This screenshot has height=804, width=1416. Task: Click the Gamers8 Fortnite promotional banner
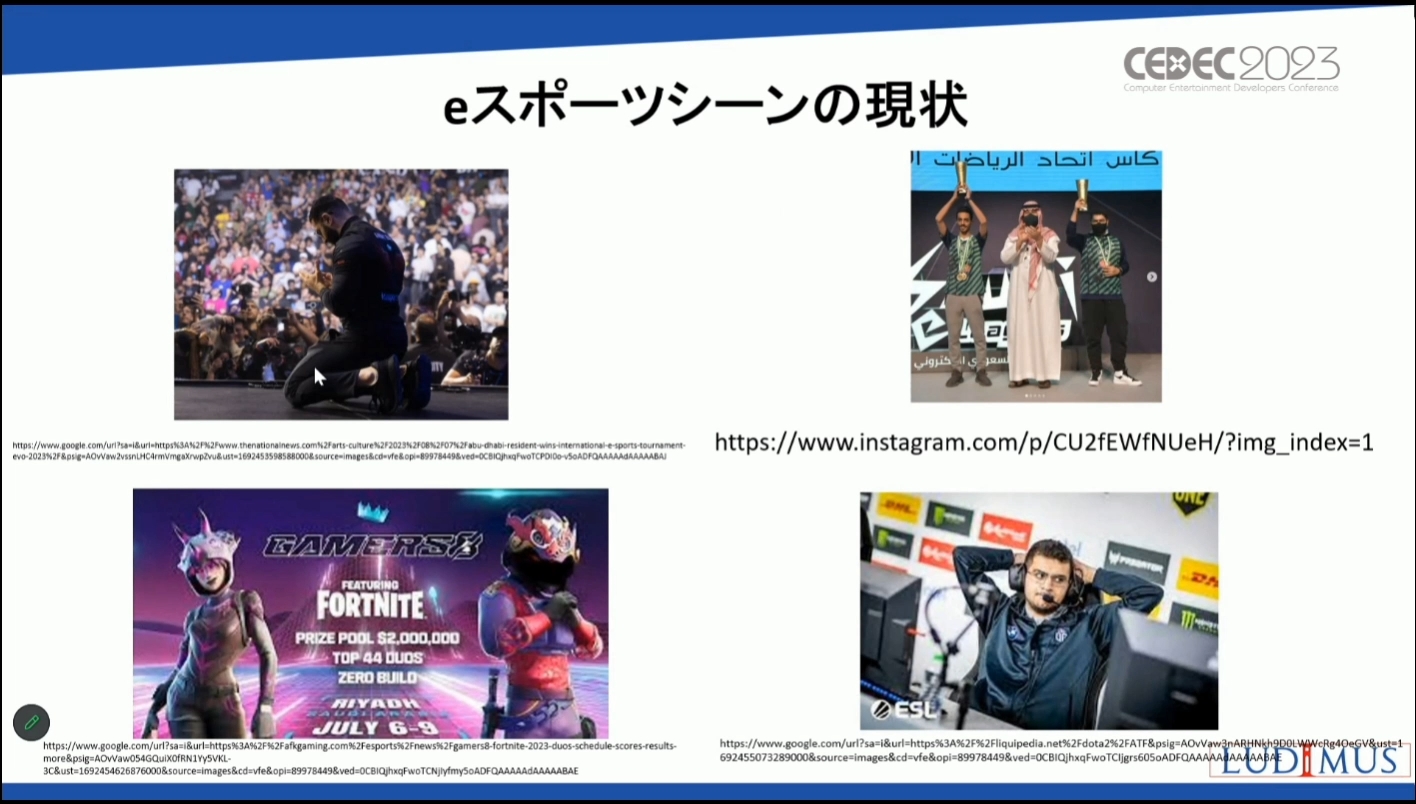point(370,613)
